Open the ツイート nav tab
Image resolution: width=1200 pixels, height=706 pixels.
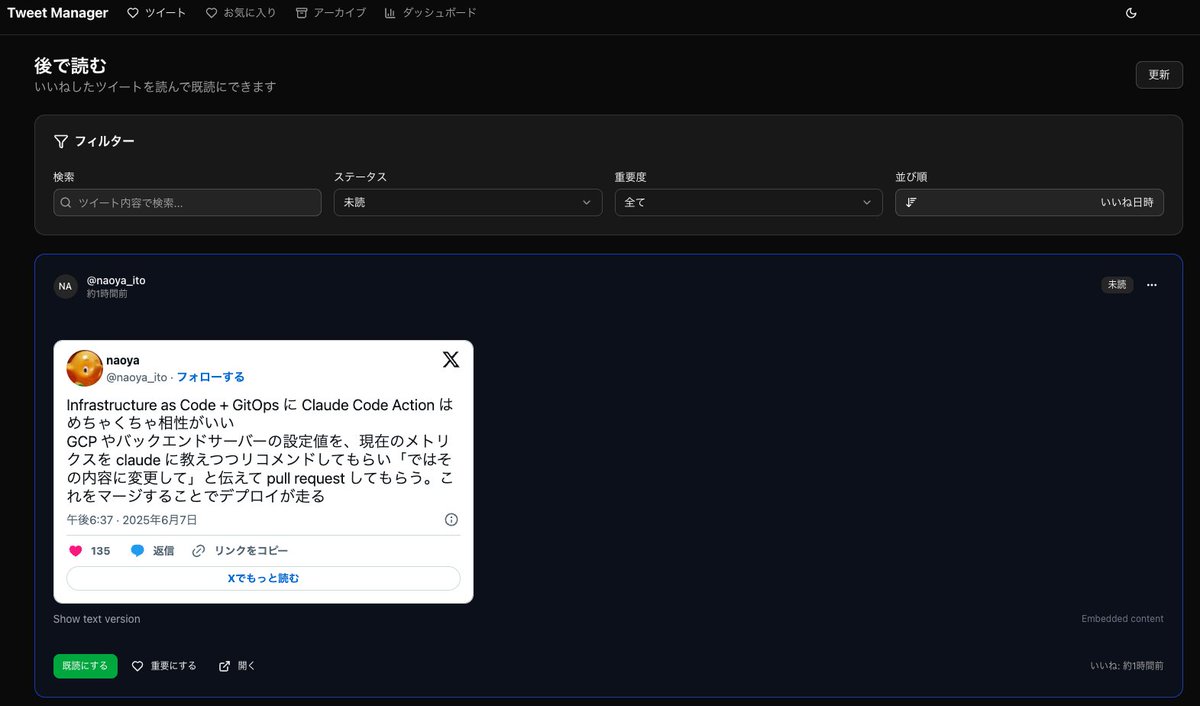pyautogui.click(x=157, y=13)
